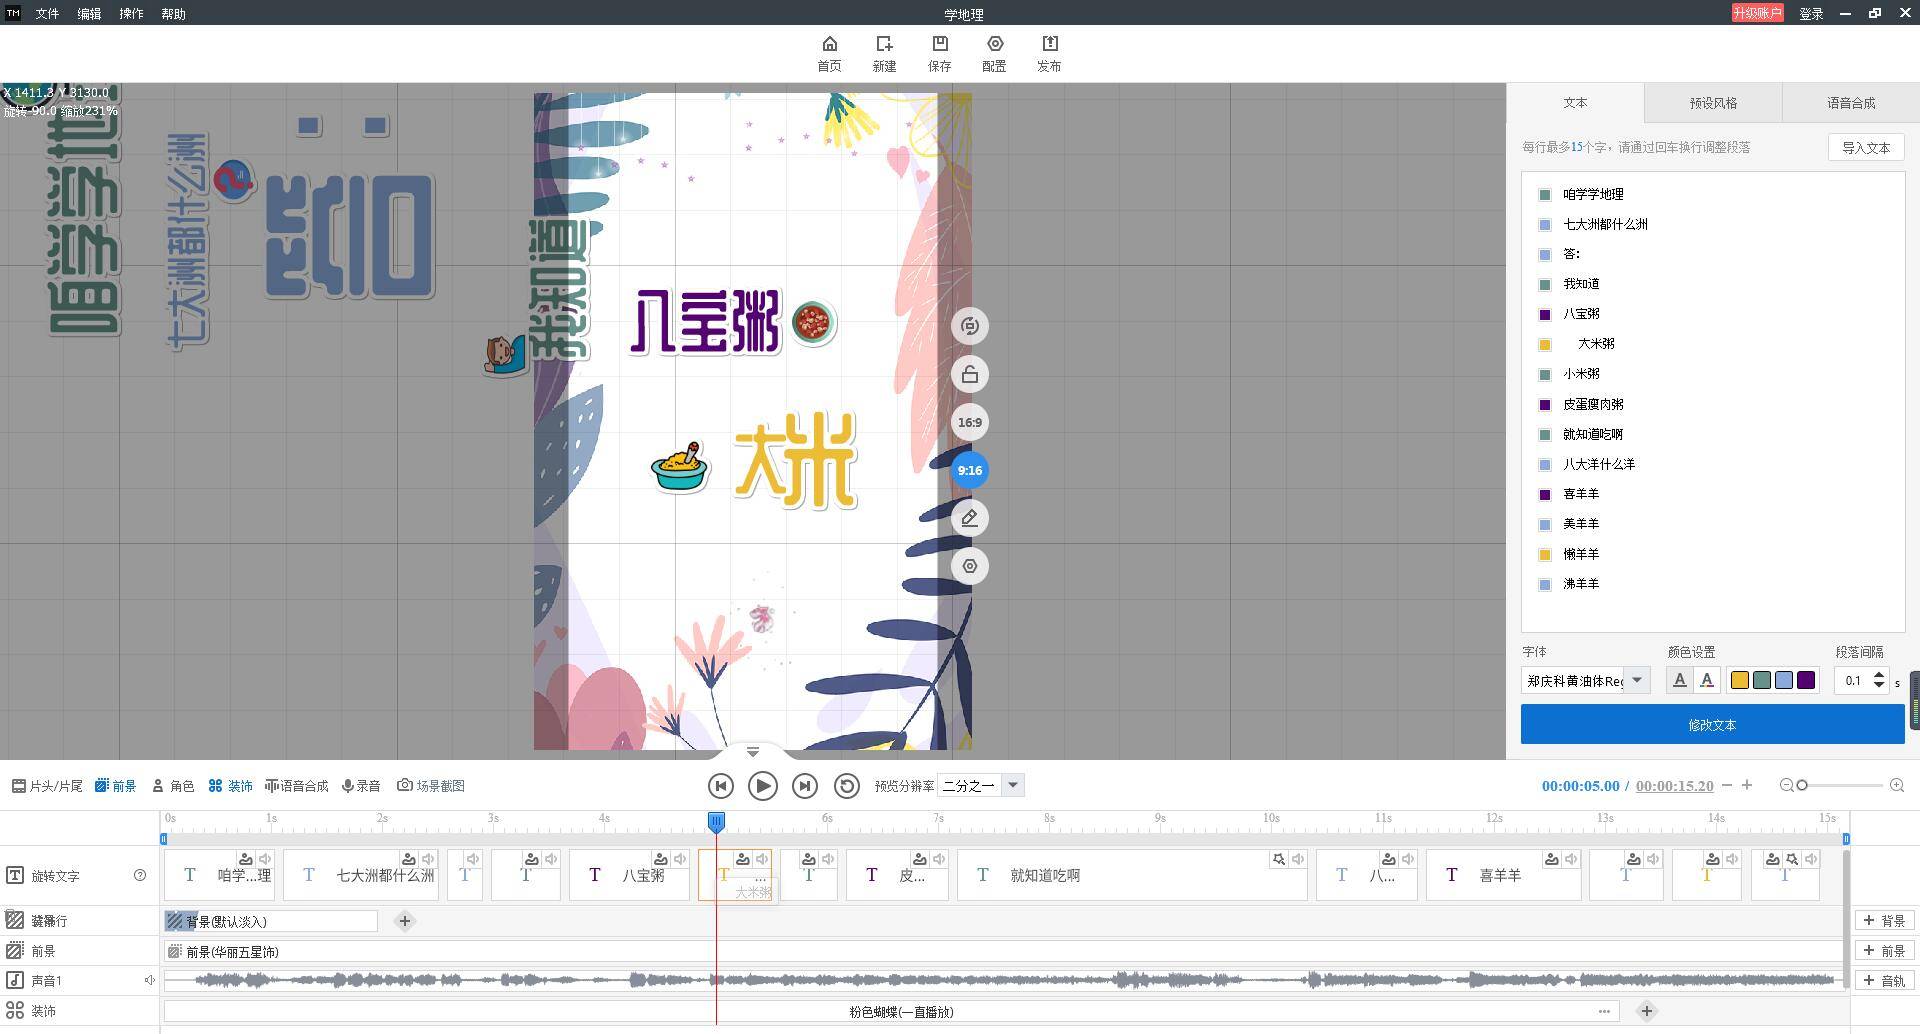
Task: Click the 段落间隔 value field
Action: pos(1853,680)
